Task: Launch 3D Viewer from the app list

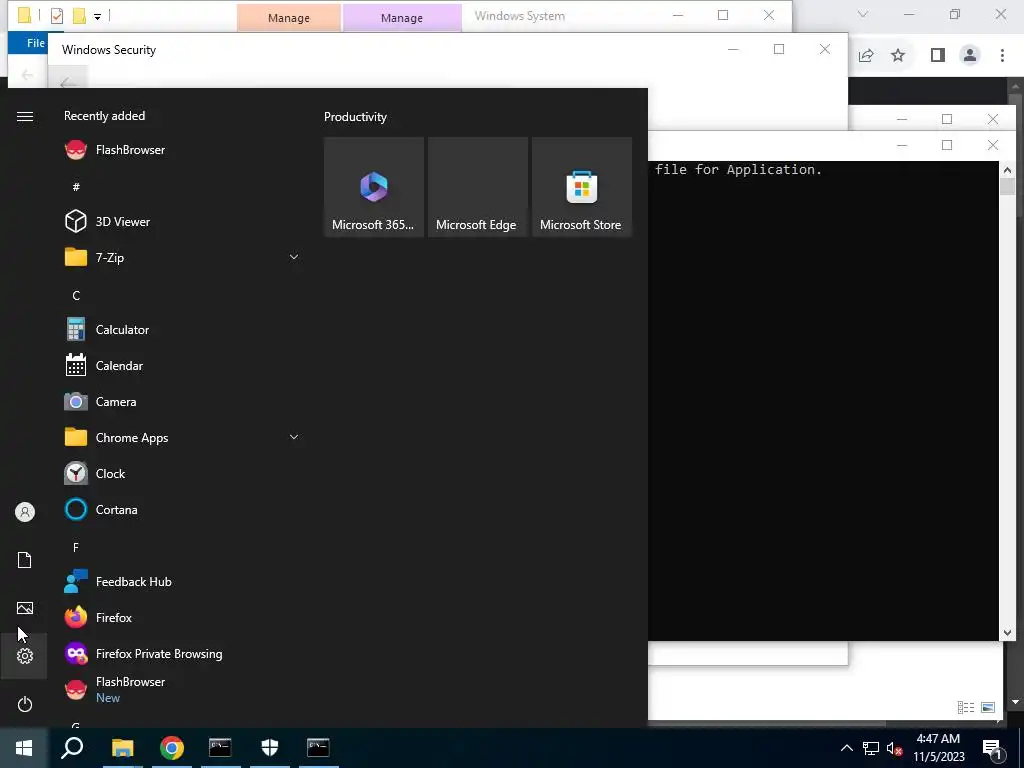Action: tap(181, 221)
